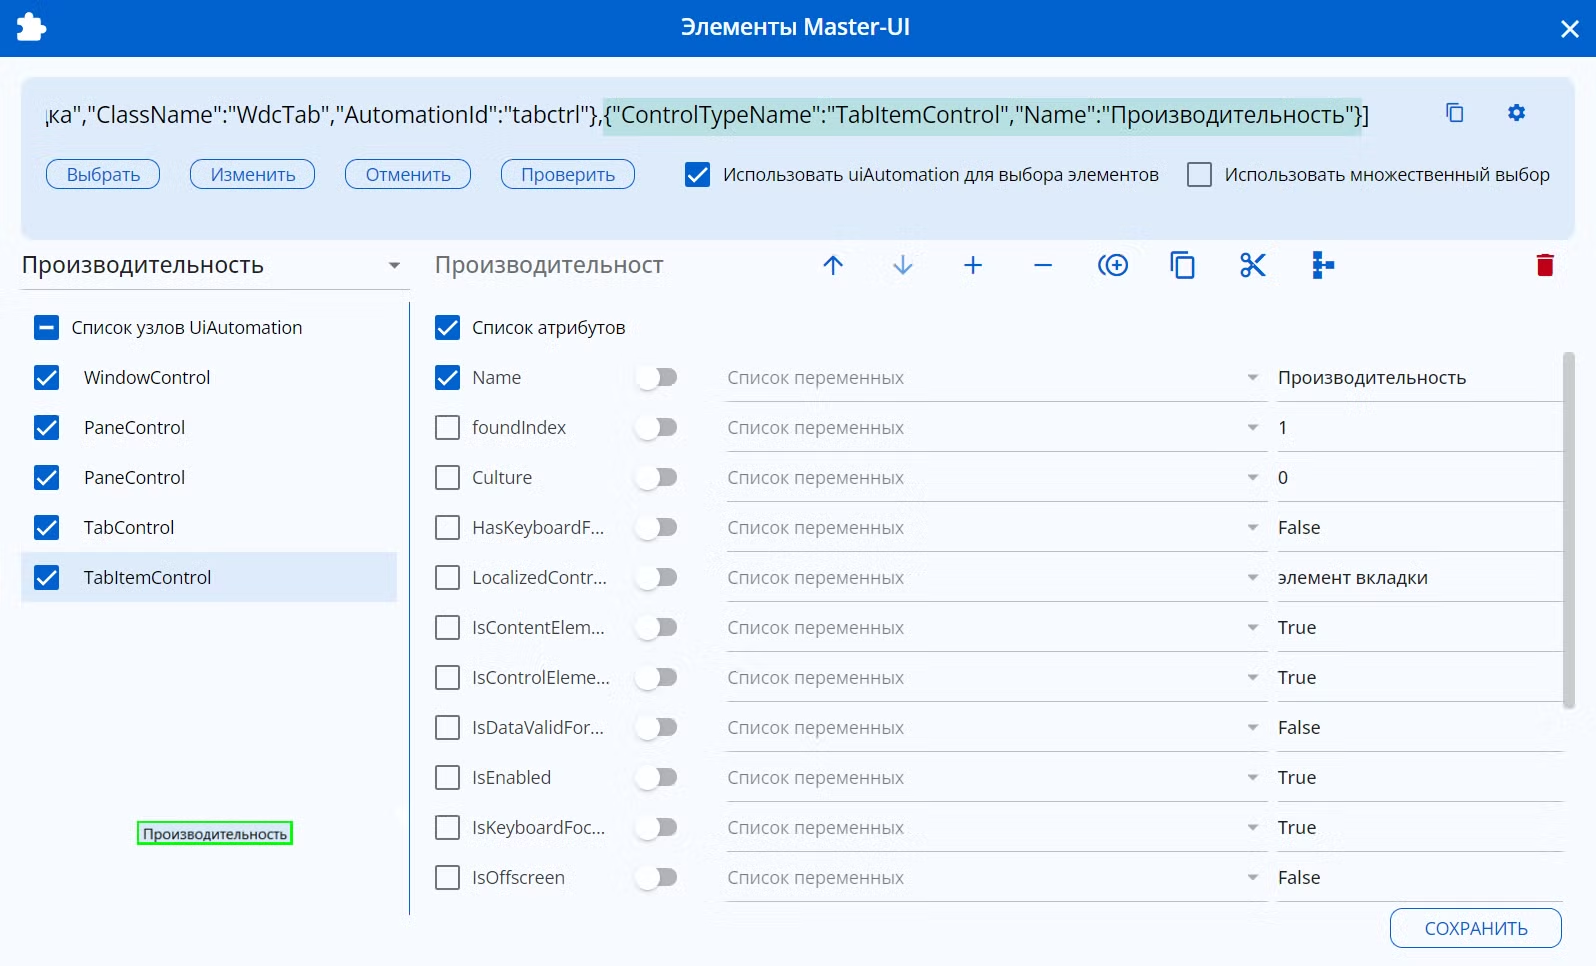Viewport: 1596px width, 966px height.
Task: Check the IsOffscreen attribute checkbox
Action: click(447, 877)
